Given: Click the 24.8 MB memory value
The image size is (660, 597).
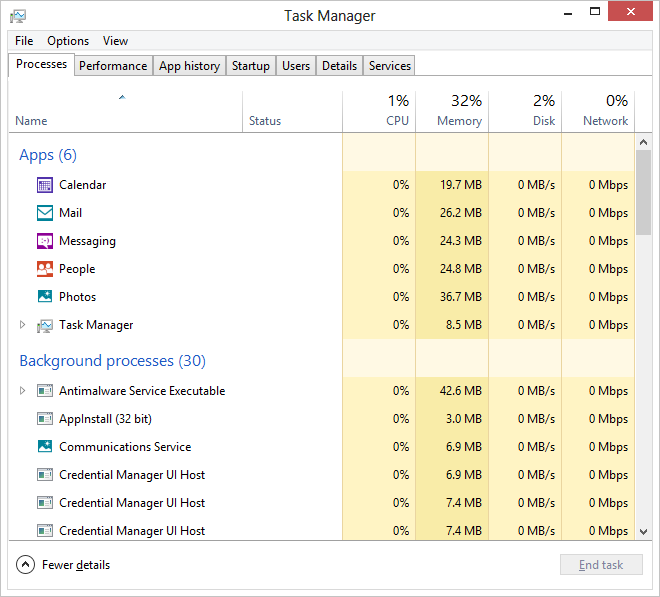Looking at the screenshot, I should [460, 269].
